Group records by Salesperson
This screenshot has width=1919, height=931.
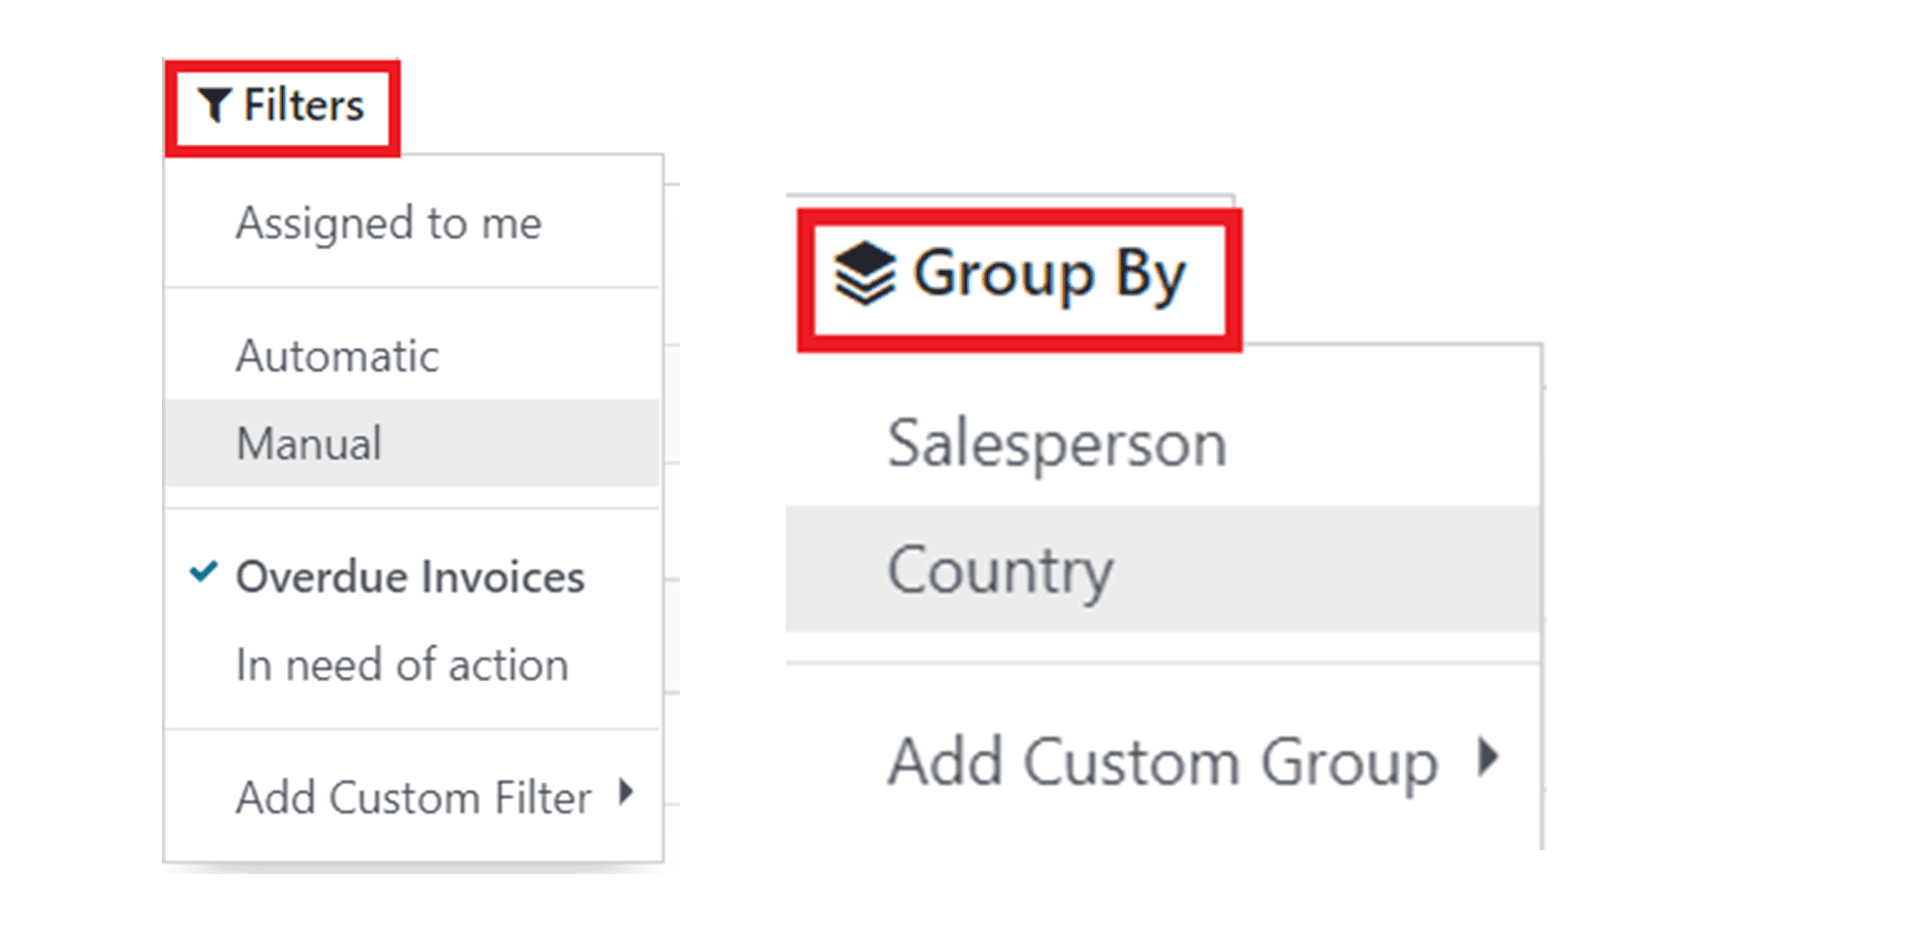click(x=1056, y=444)
